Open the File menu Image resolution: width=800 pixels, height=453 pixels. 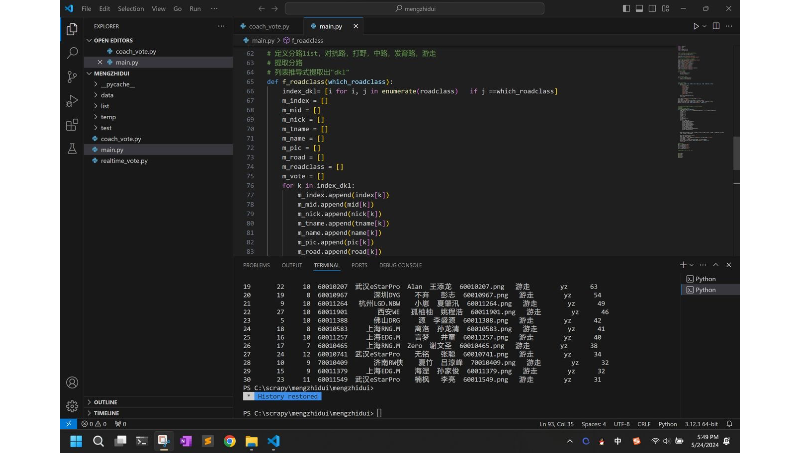pos(86,9)
